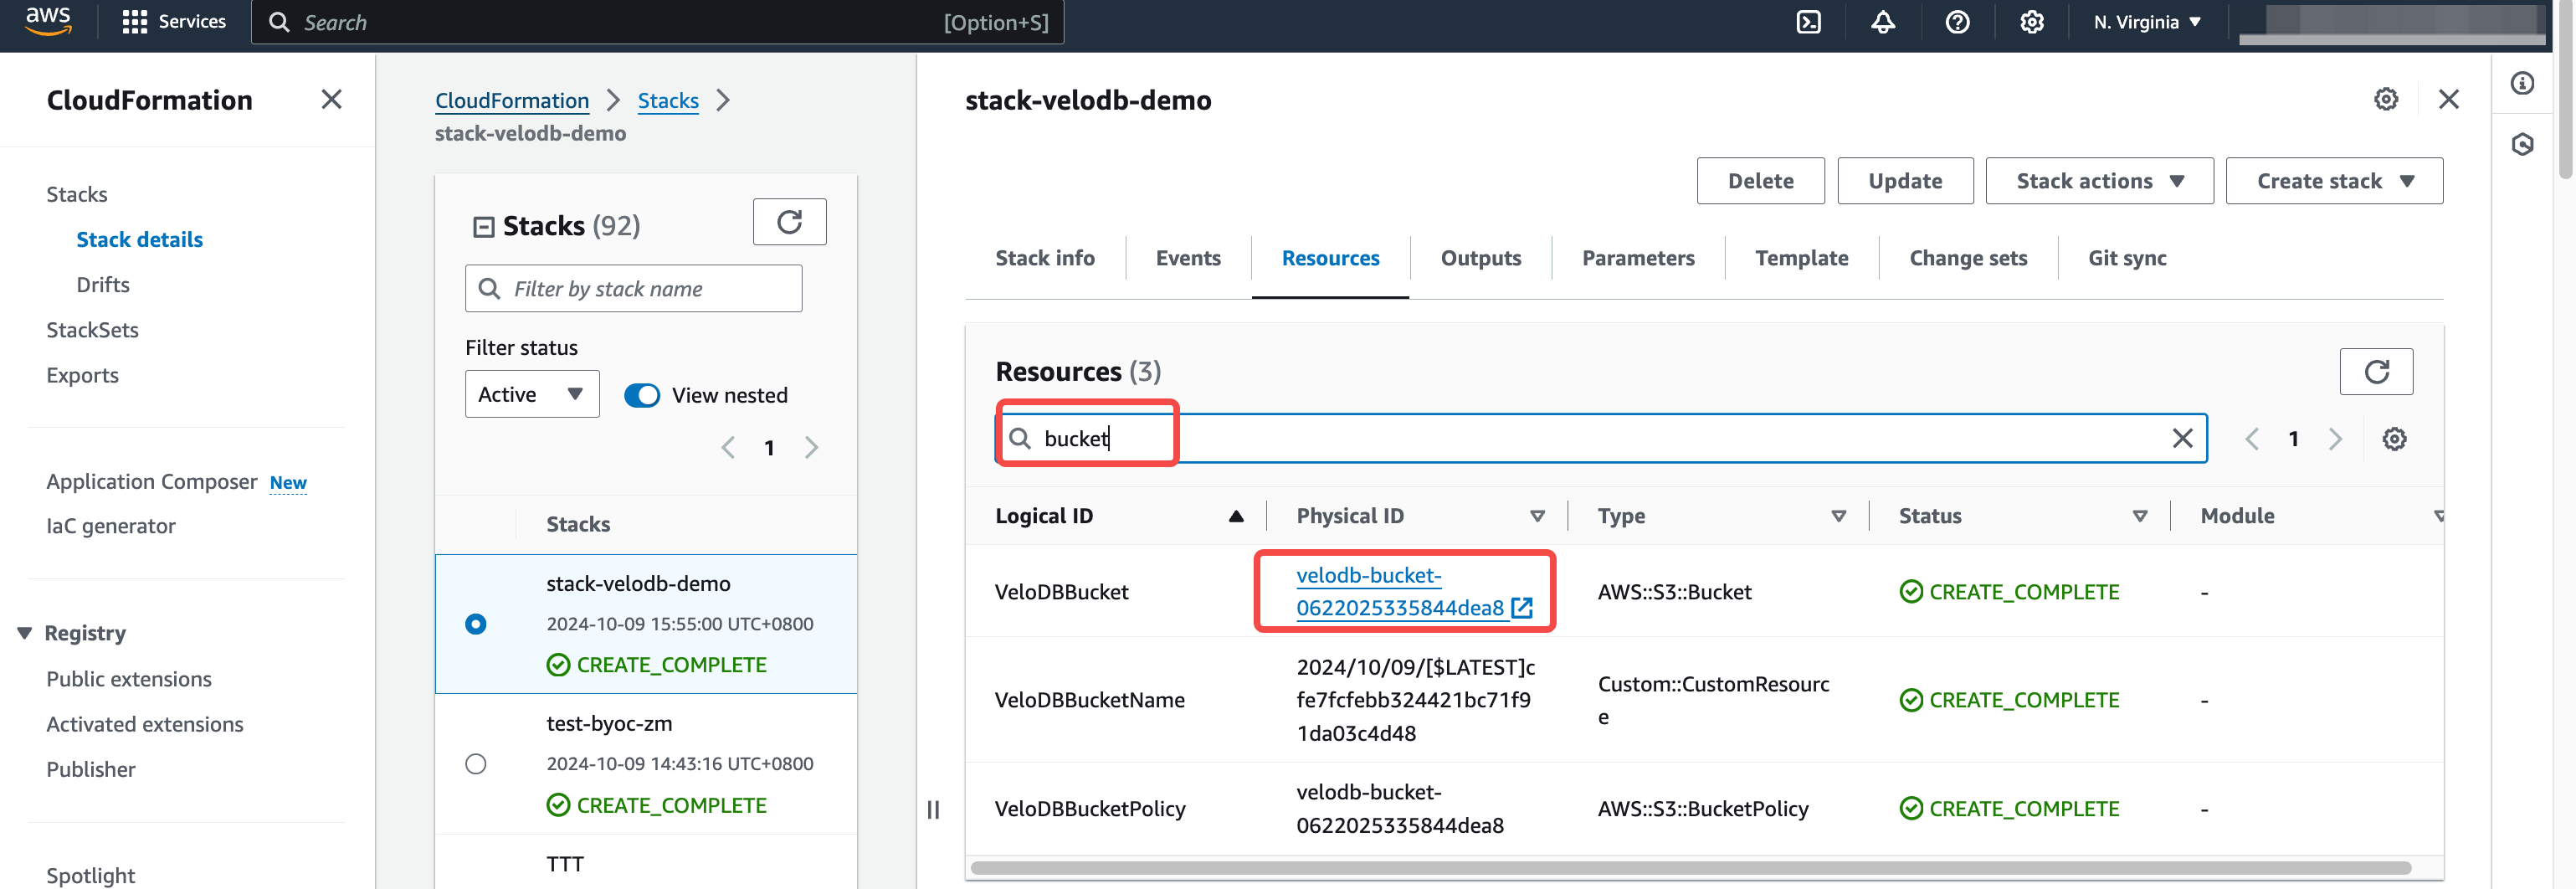Refresh the Stacks list
2576x889 pixels.
(789, 222)
